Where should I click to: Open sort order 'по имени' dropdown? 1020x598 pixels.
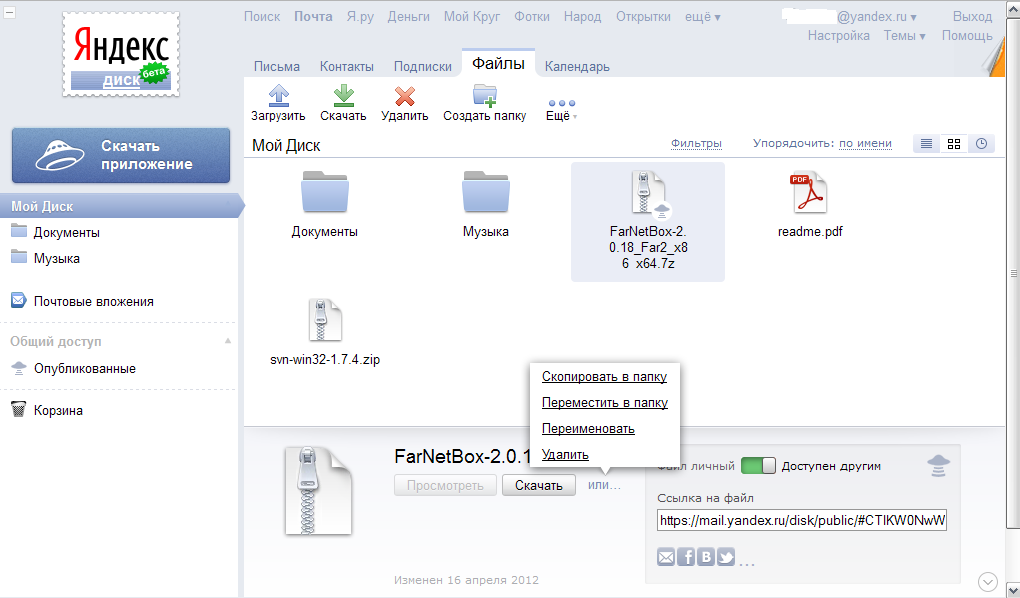(x=864, y=144)
